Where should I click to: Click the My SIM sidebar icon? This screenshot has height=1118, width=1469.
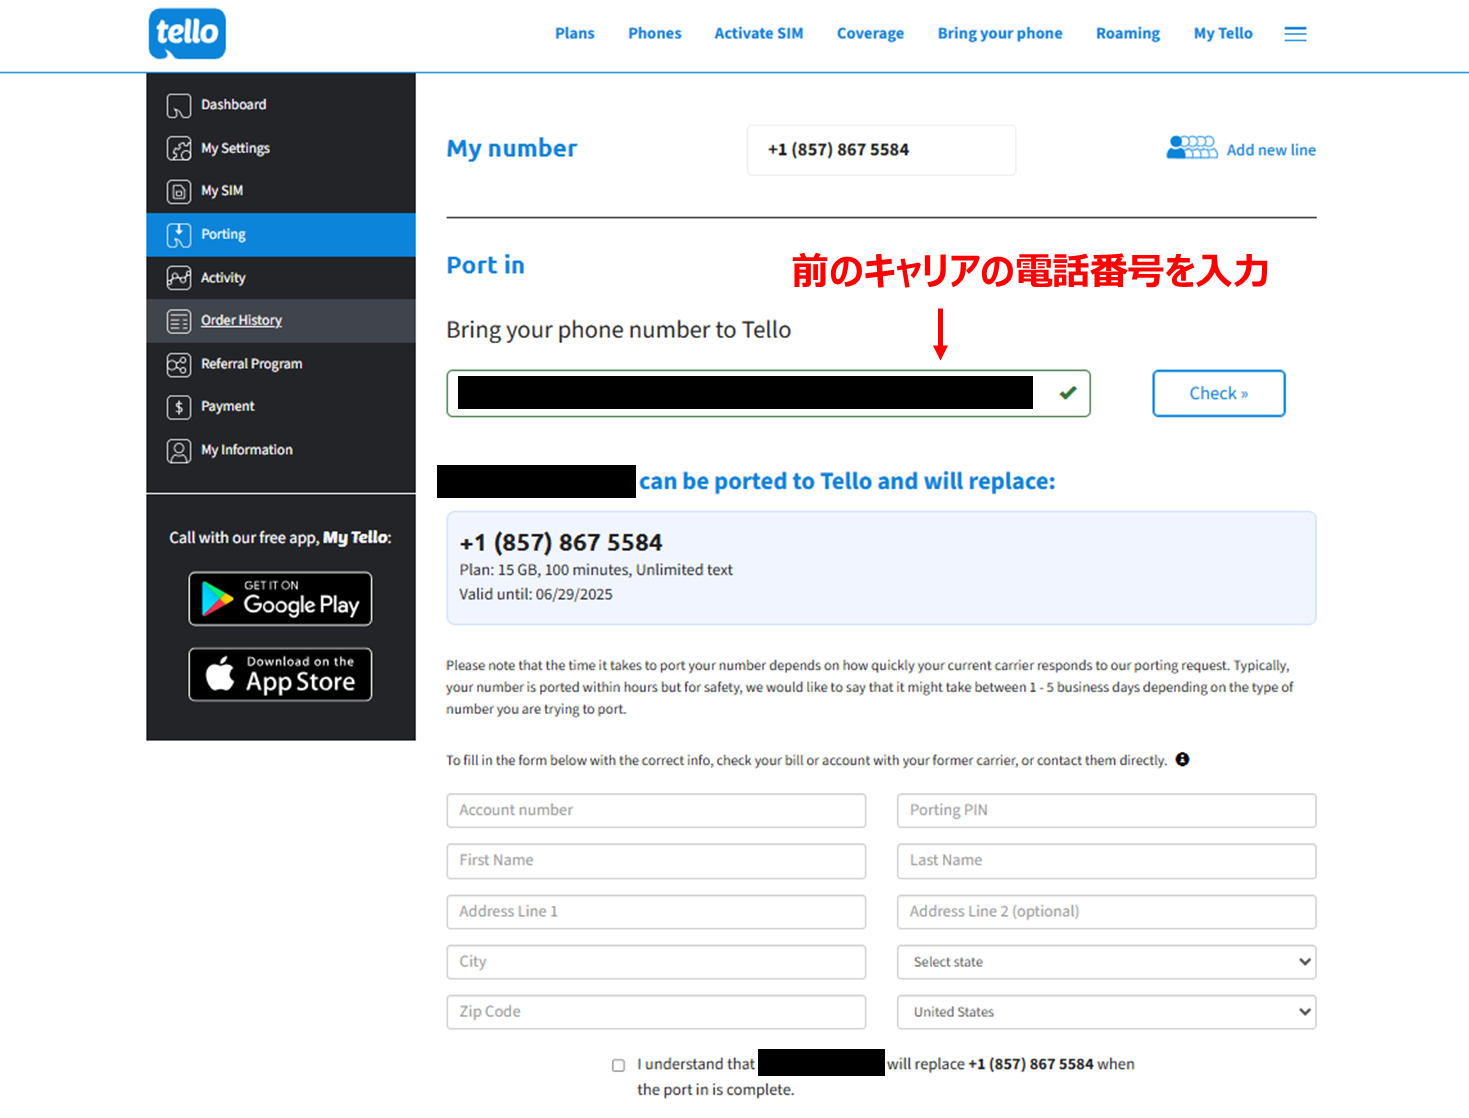click(179, 191)
